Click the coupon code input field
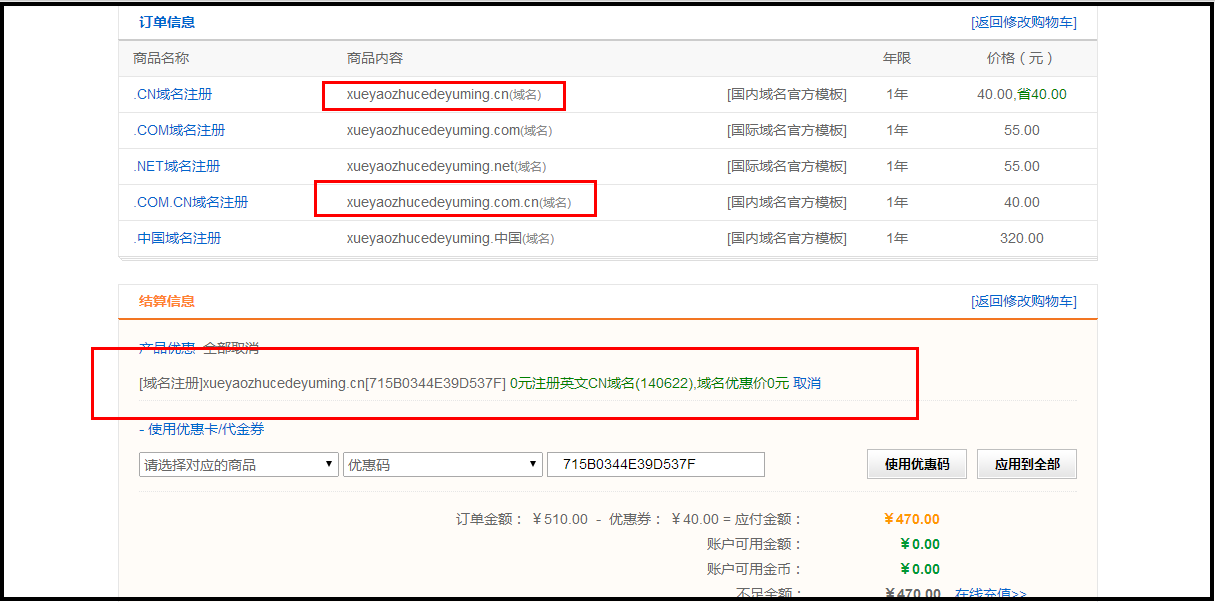This screenshot has height=602, width=1215. (x=655, y=465)
